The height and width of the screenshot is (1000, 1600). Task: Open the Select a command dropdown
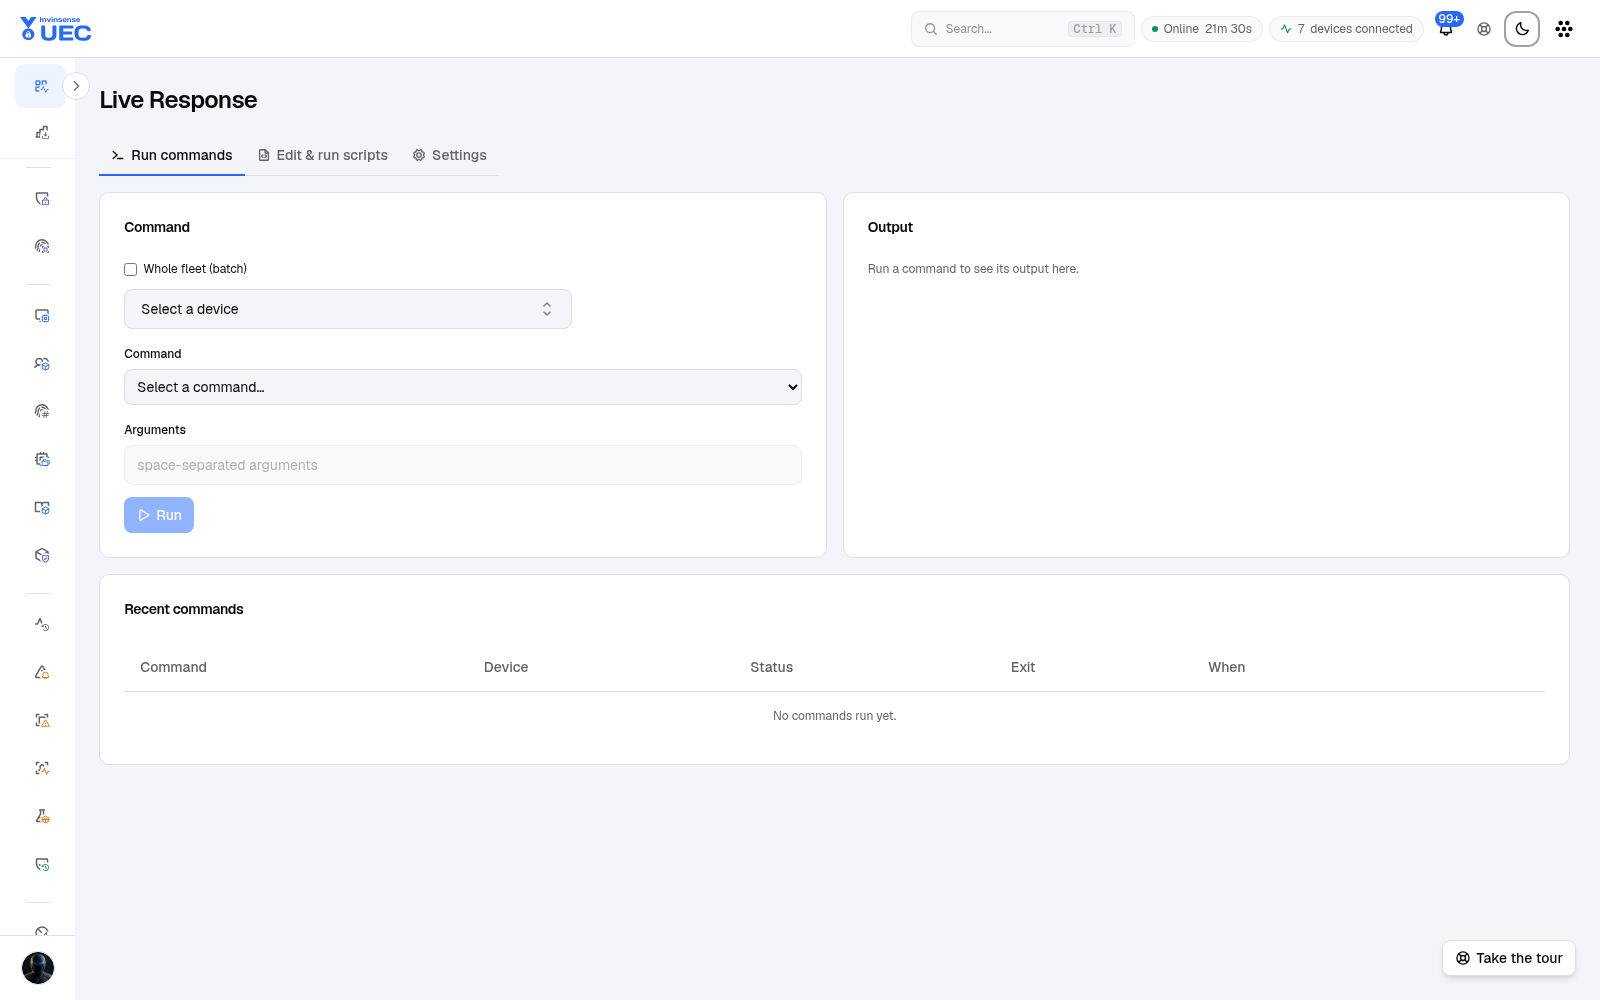click(x=463, y=387)
